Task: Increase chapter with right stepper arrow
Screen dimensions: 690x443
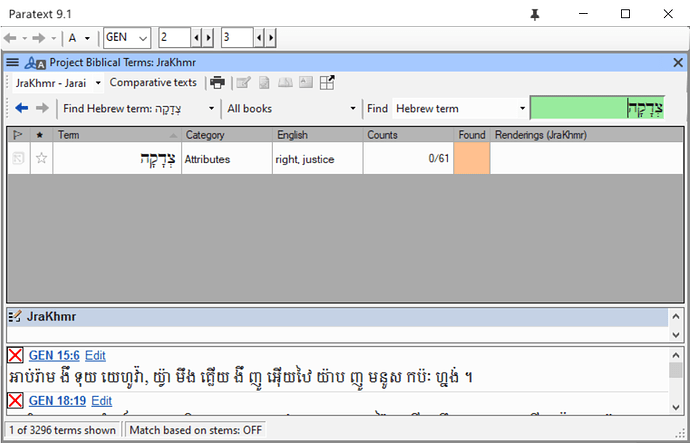Action: pos(208,38)
